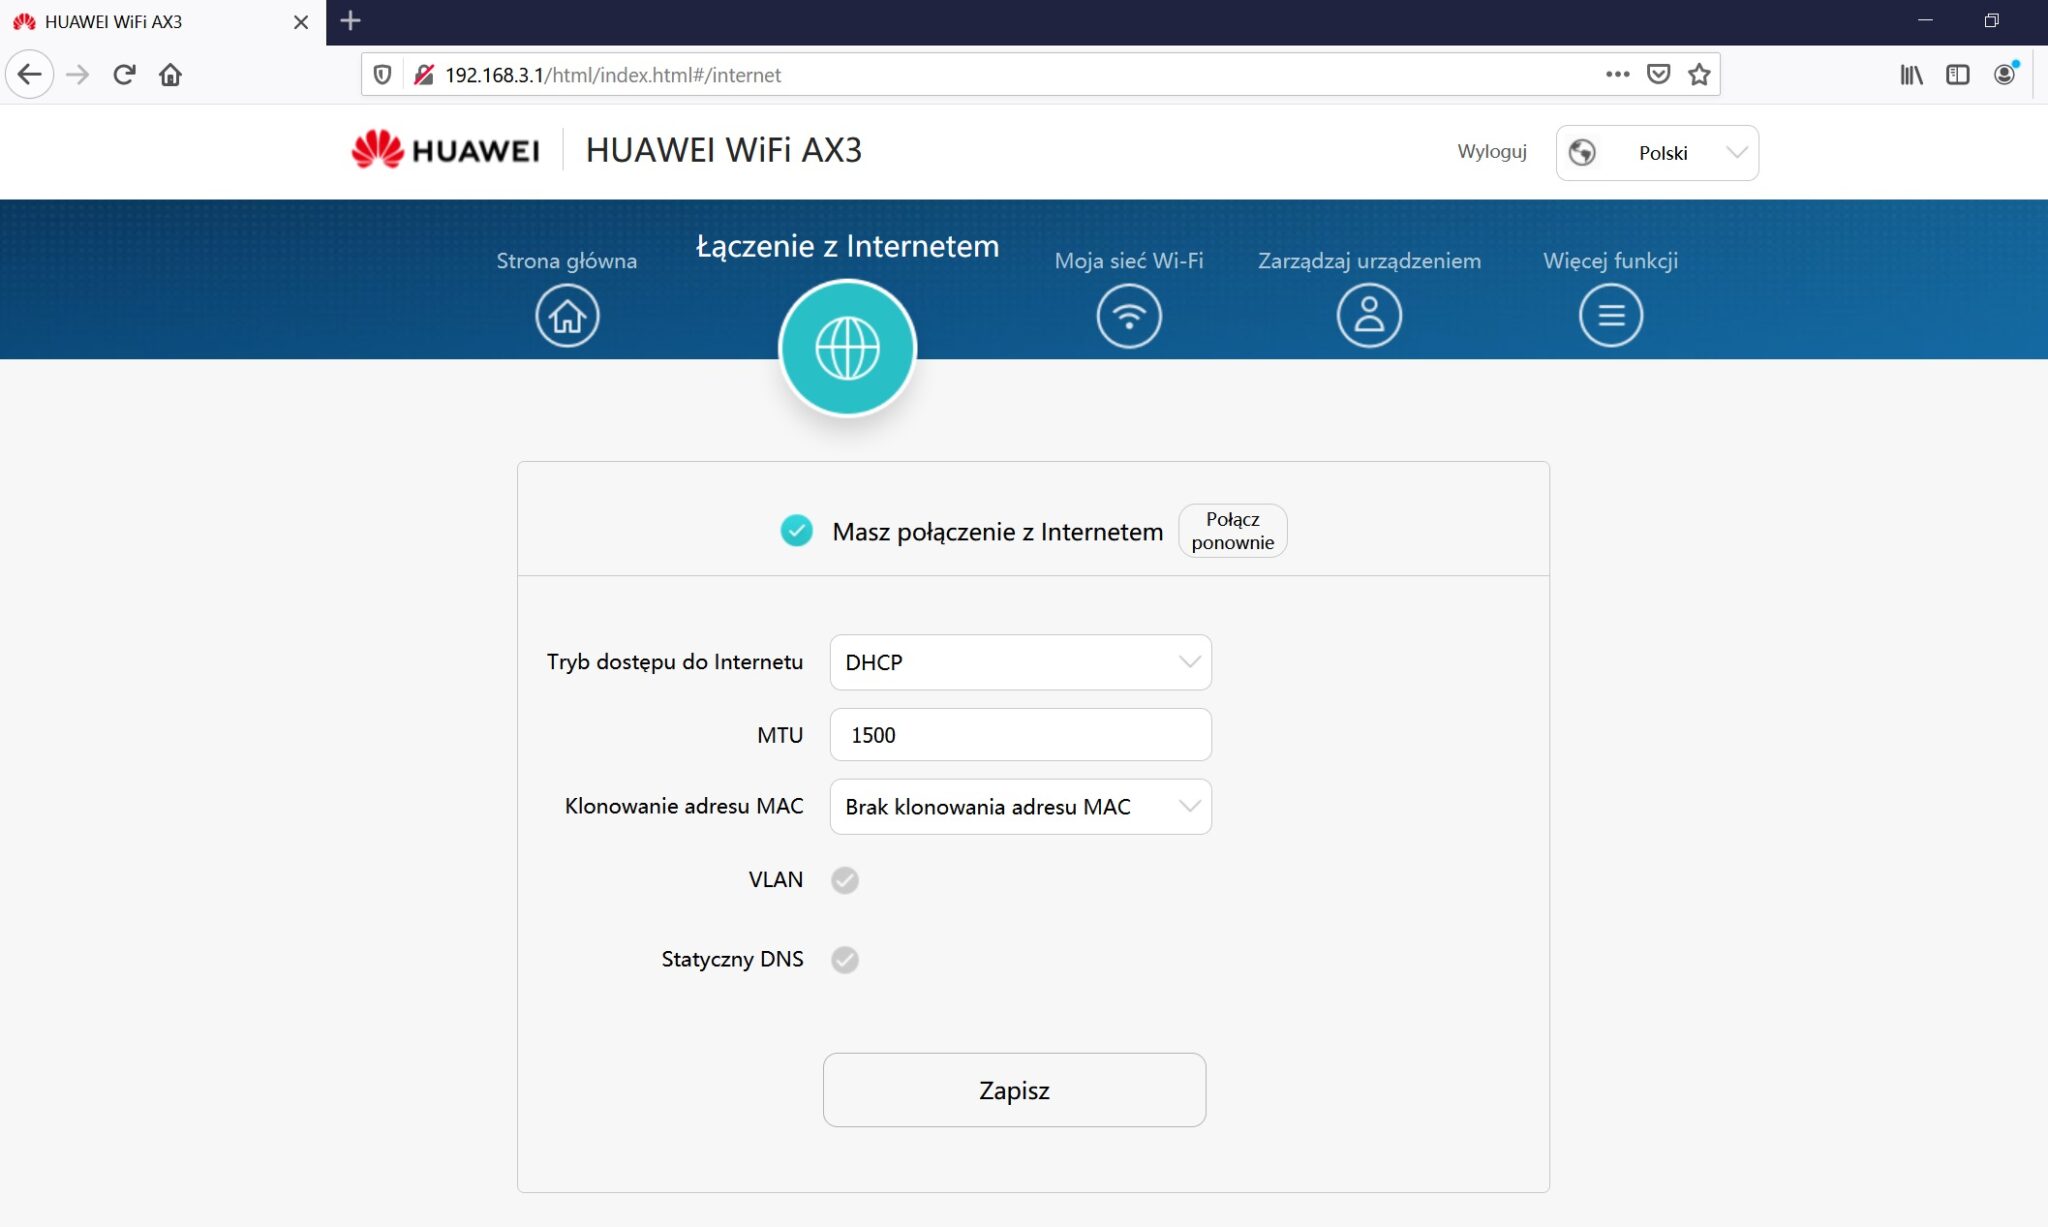Image resolution: width=2048 pixels, height=1227 pixels.
Task: Click the globe Internet connection icon
Action: (847, 348)
